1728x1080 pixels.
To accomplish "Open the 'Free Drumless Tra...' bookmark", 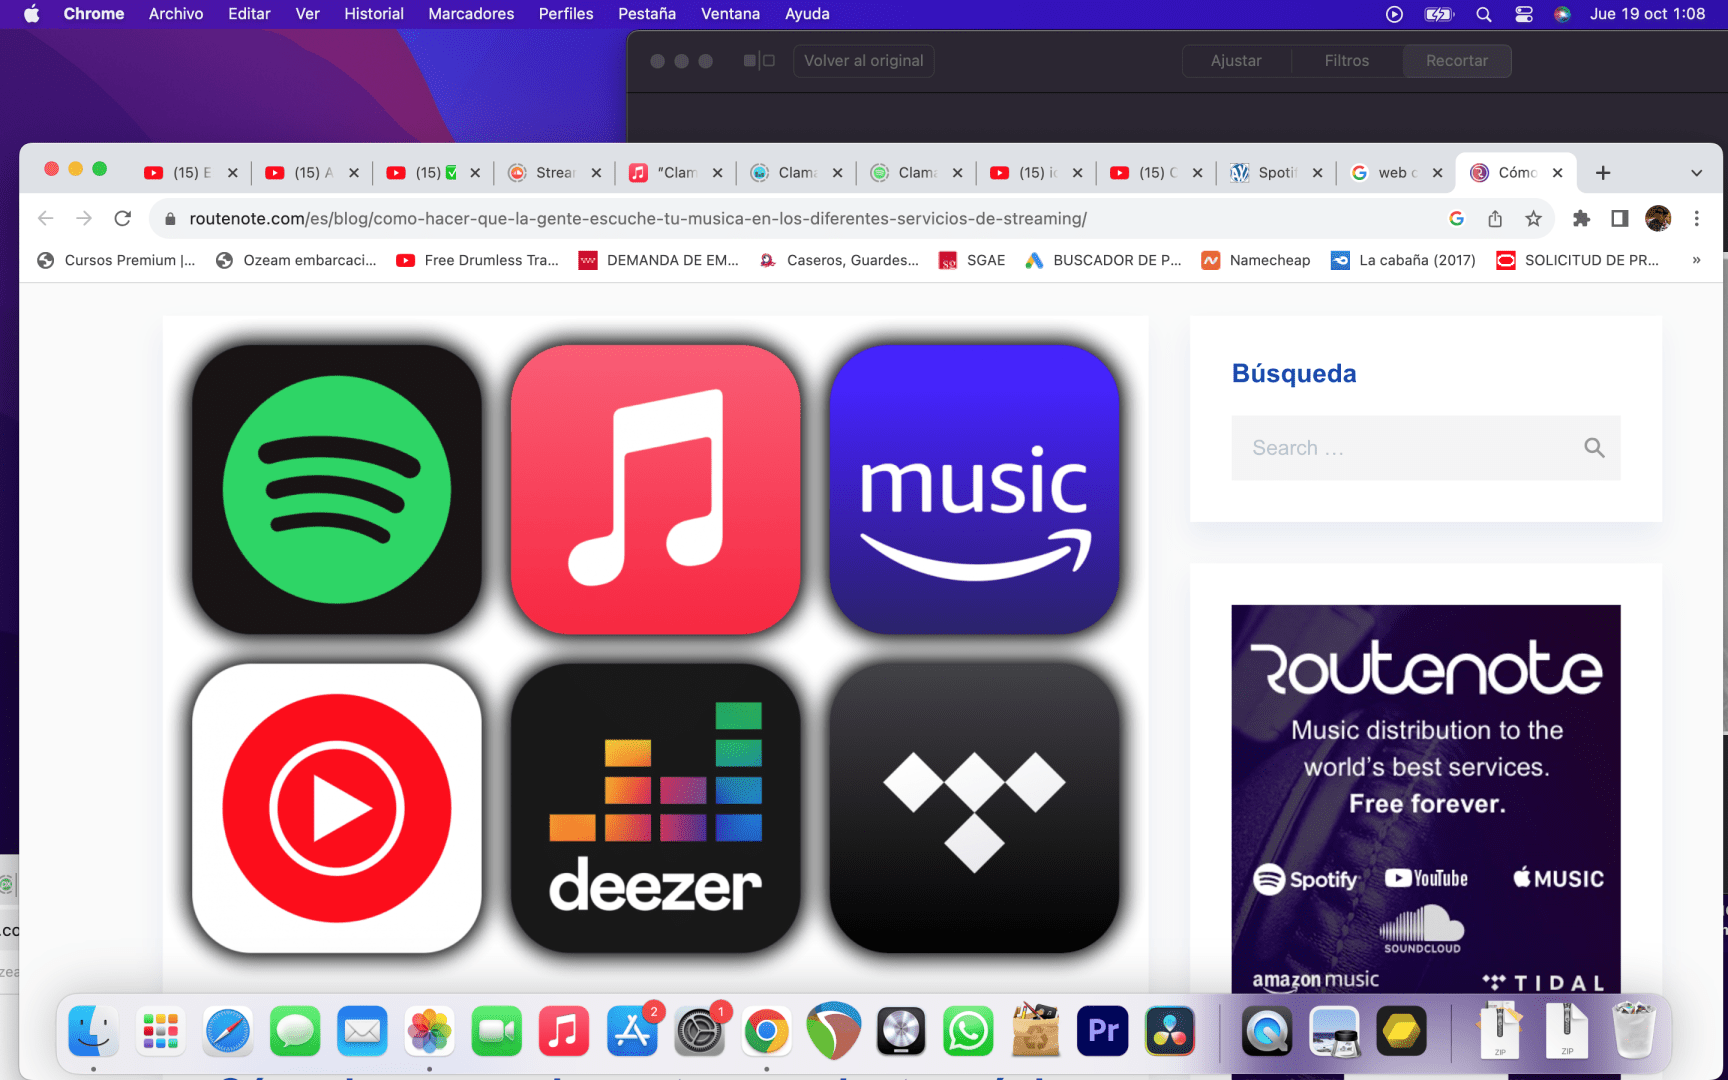I will 477,260.
